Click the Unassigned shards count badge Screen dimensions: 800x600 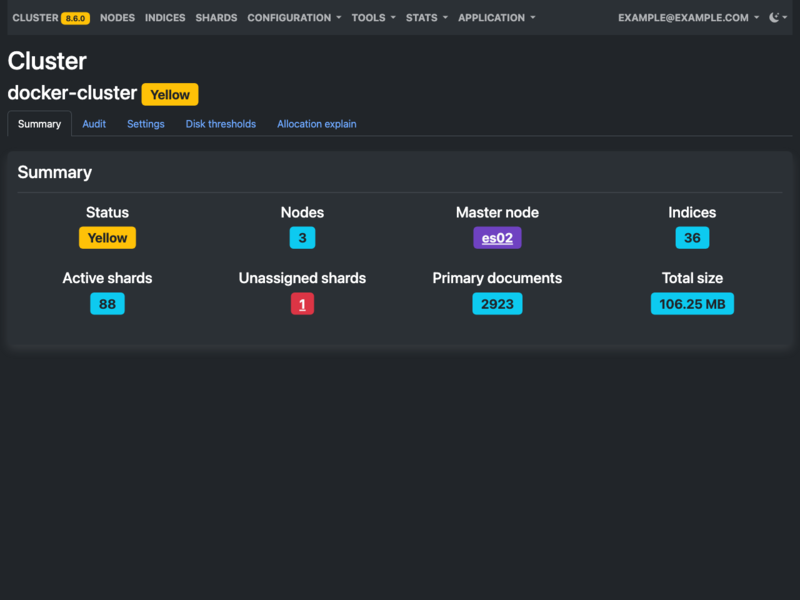(x=302, y=303)
